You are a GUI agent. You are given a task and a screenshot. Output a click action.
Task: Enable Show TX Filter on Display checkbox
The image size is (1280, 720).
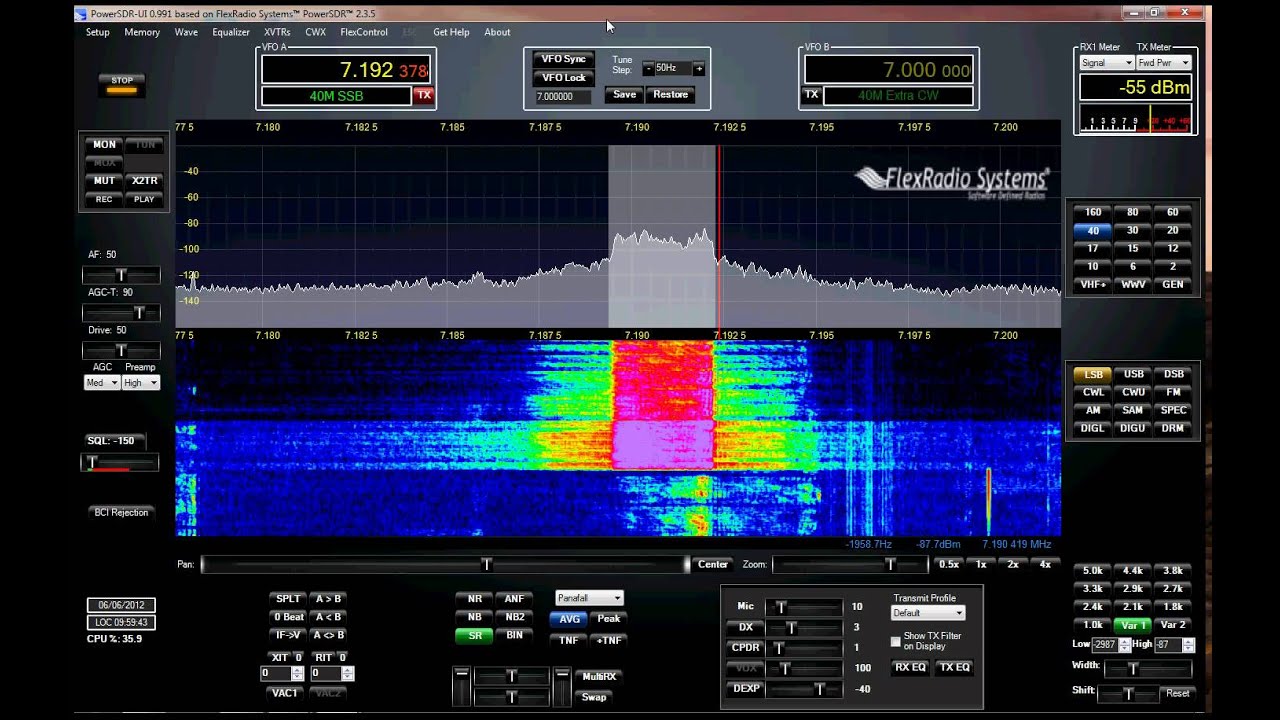896,641
